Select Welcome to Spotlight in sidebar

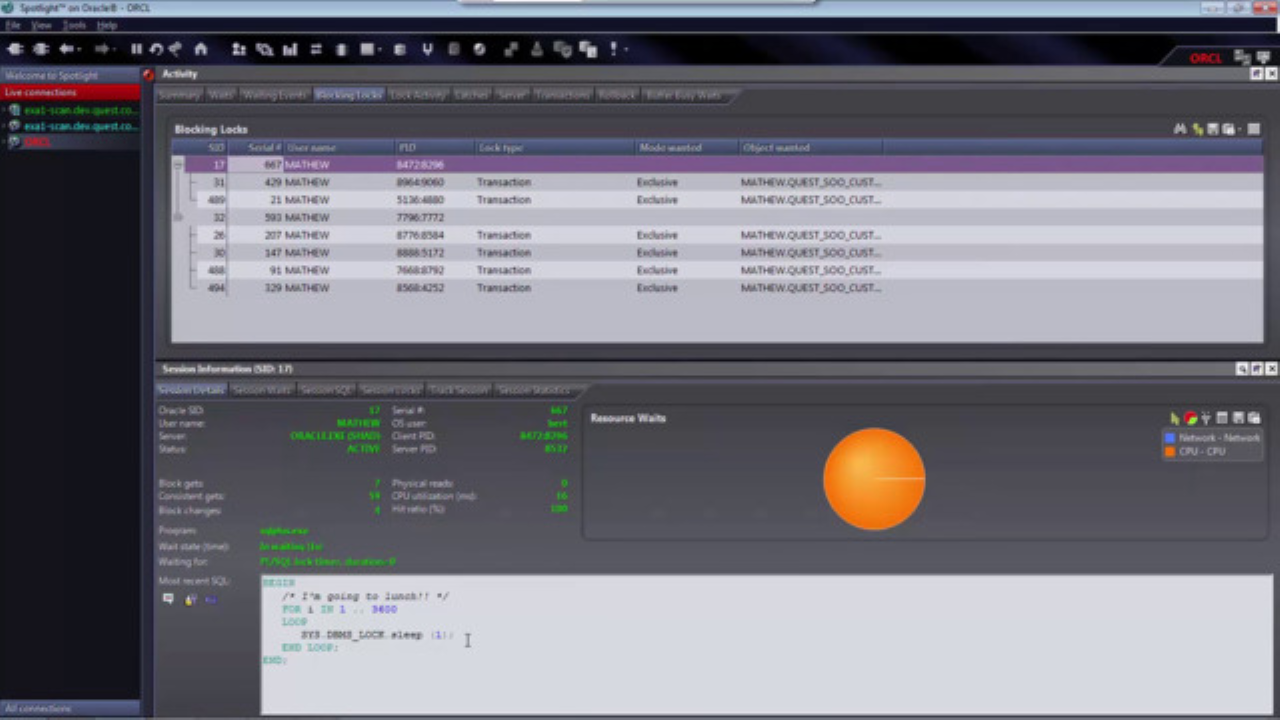pyautogui.click(x=70, y=76)
